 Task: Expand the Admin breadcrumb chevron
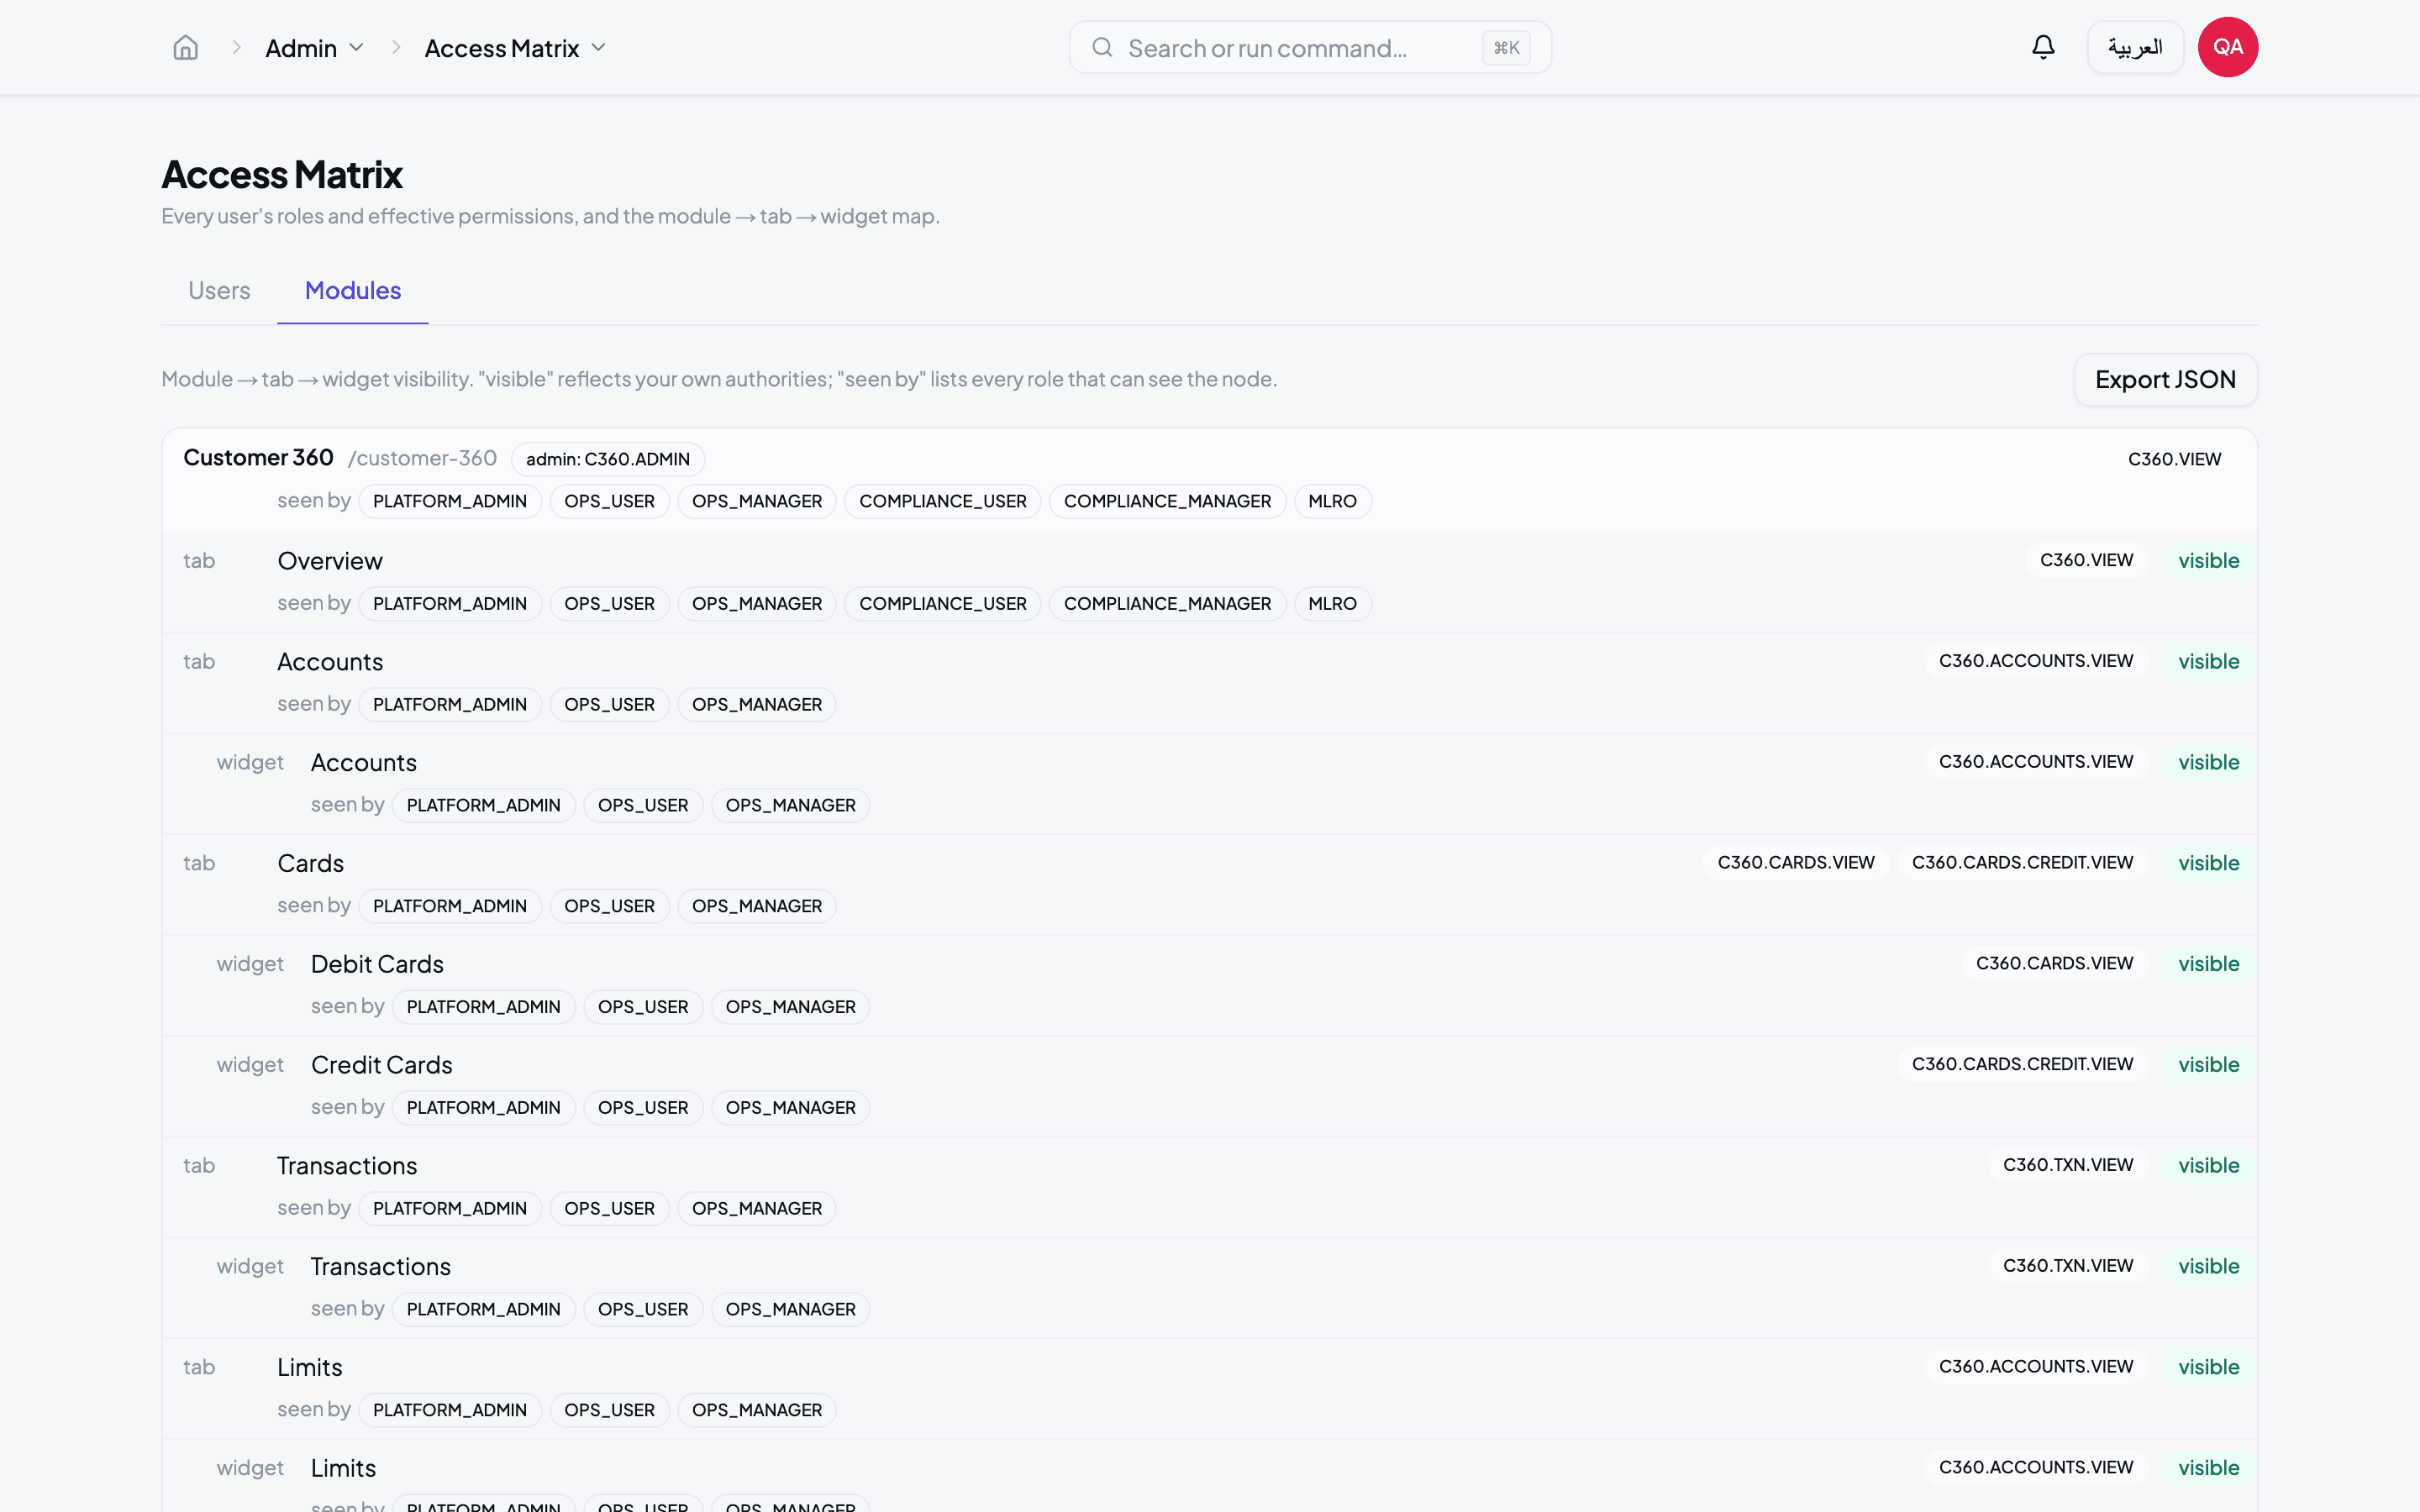[357, 48]
